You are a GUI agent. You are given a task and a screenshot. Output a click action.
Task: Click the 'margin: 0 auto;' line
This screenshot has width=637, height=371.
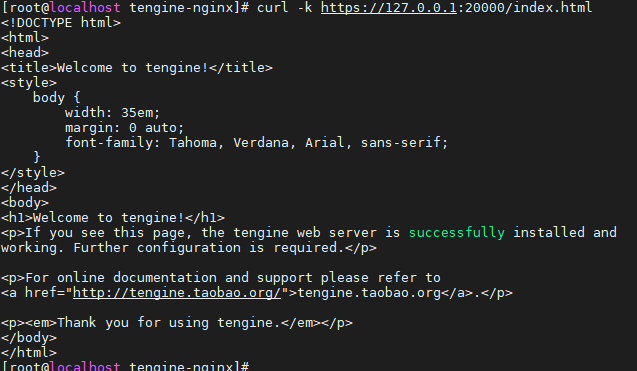click(x=124, y=128)
